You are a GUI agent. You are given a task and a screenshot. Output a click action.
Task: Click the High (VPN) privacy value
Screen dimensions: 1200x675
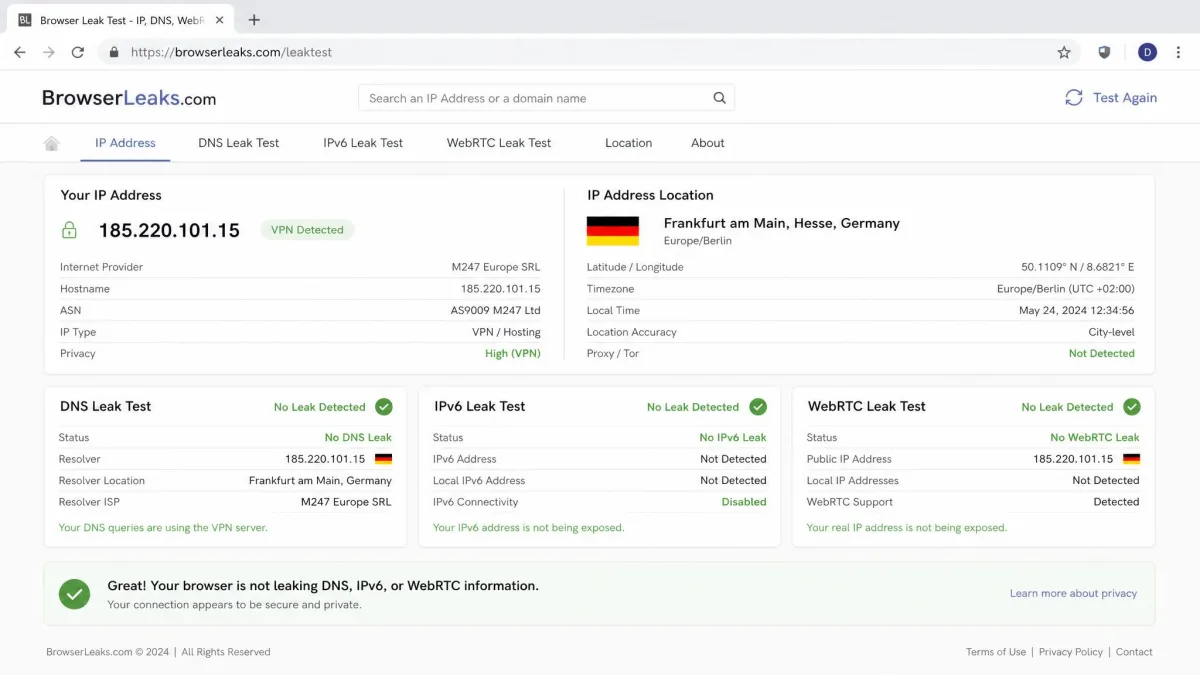[513, 353]
